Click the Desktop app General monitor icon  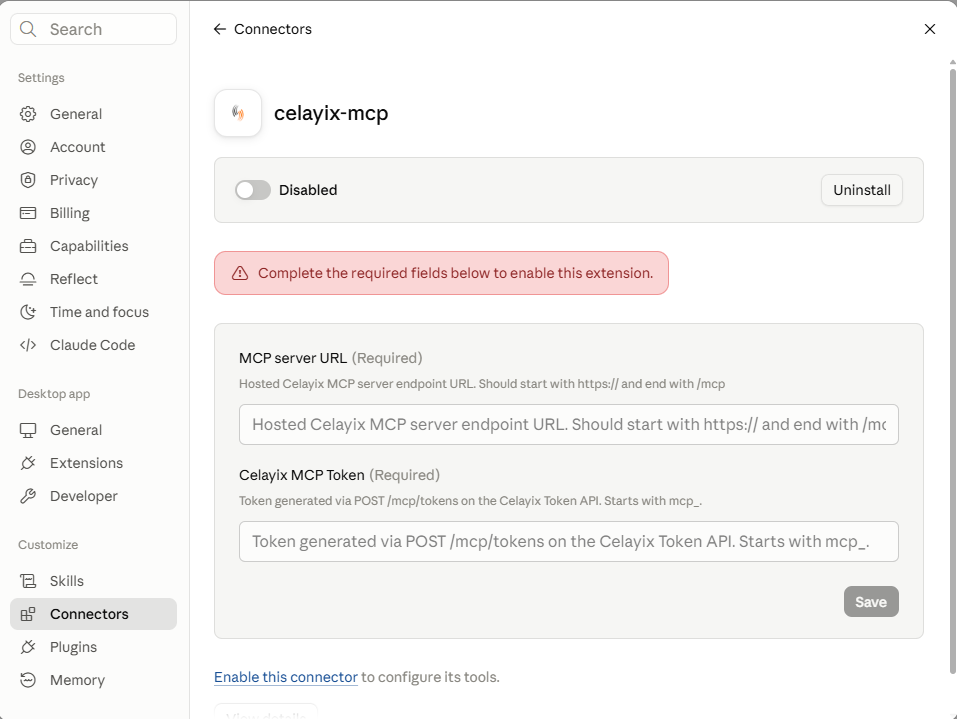coord(28,430)
